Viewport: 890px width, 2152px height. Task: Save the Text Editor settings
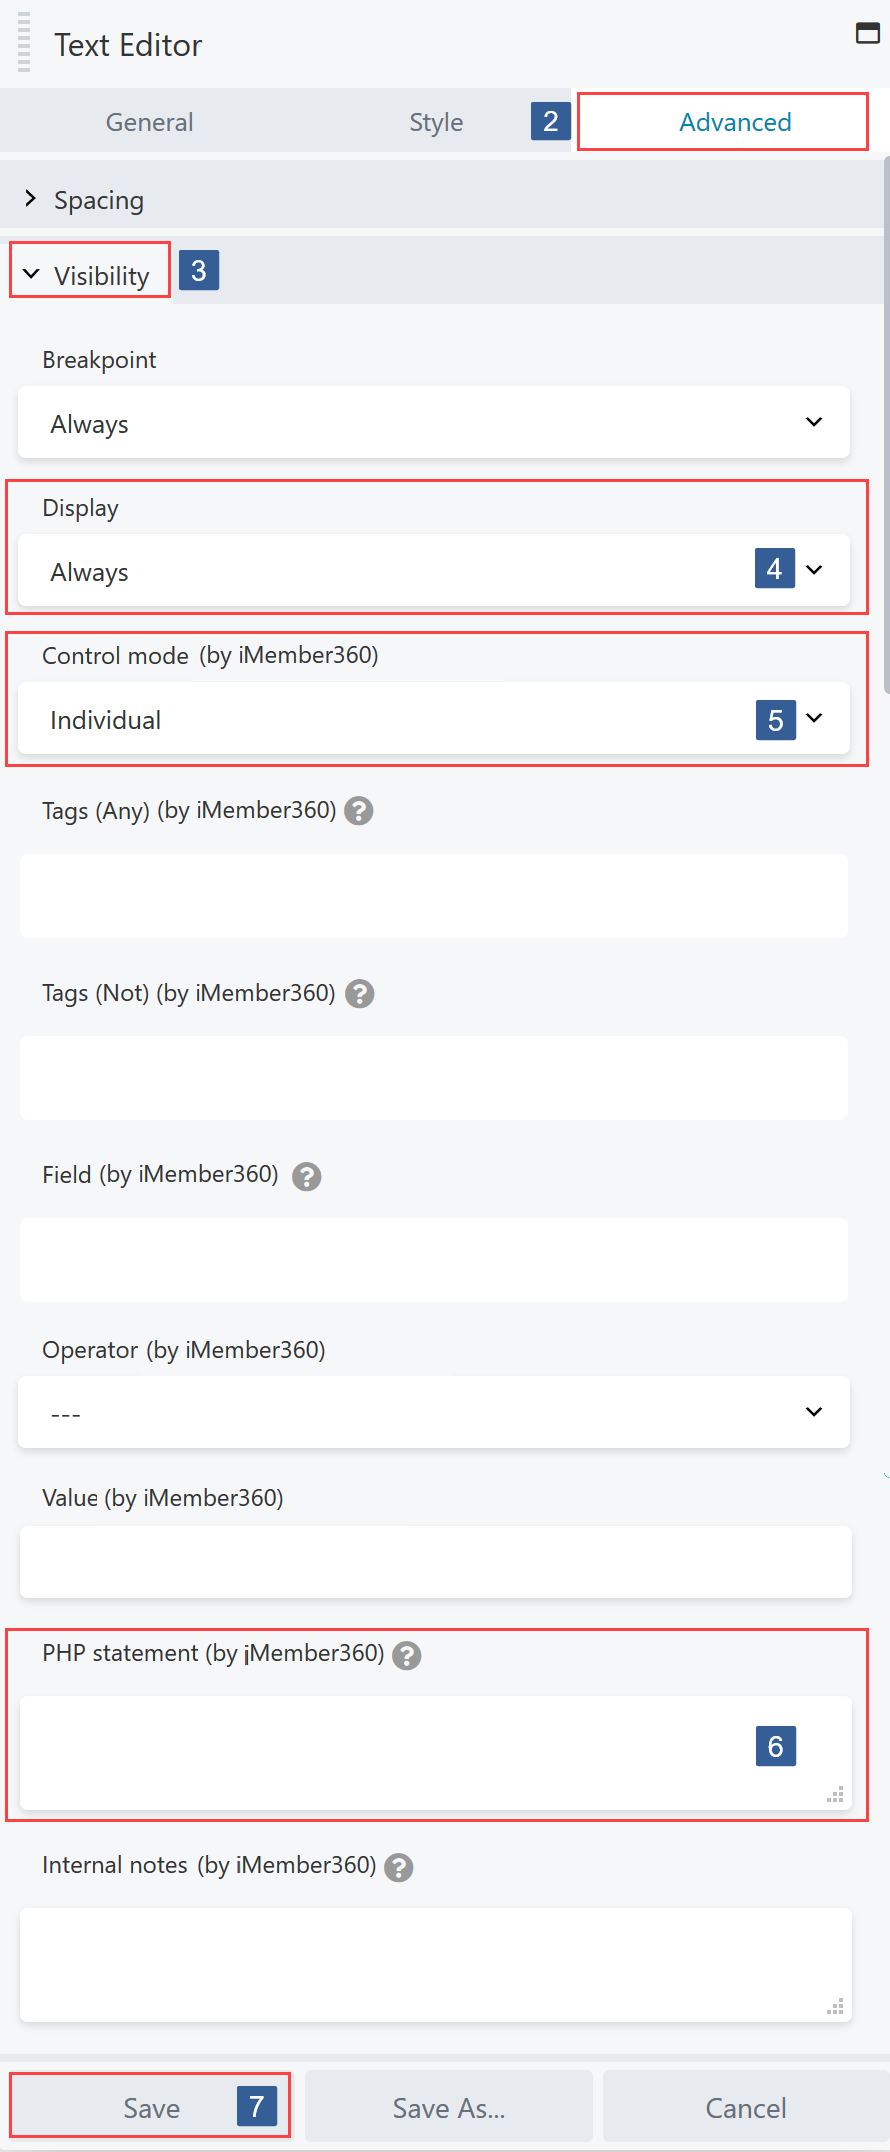[150, 2107]
